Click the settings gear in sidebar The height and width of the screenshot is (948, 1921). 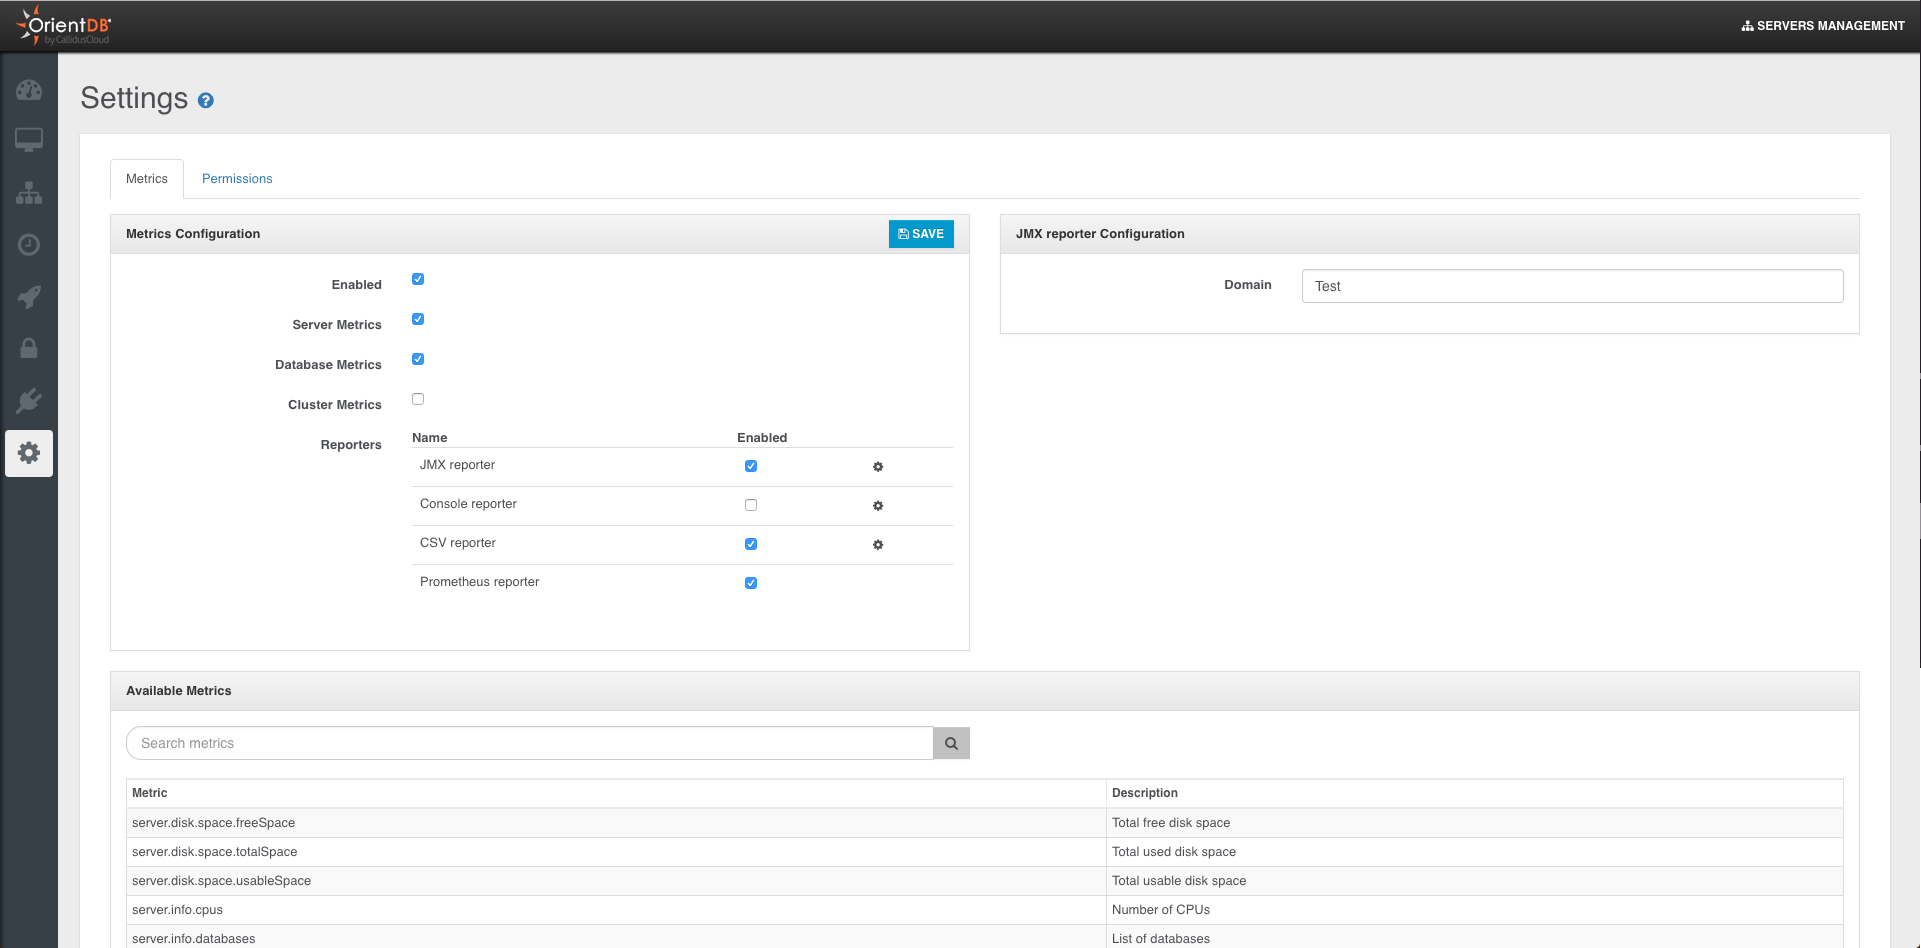point(29,453)
